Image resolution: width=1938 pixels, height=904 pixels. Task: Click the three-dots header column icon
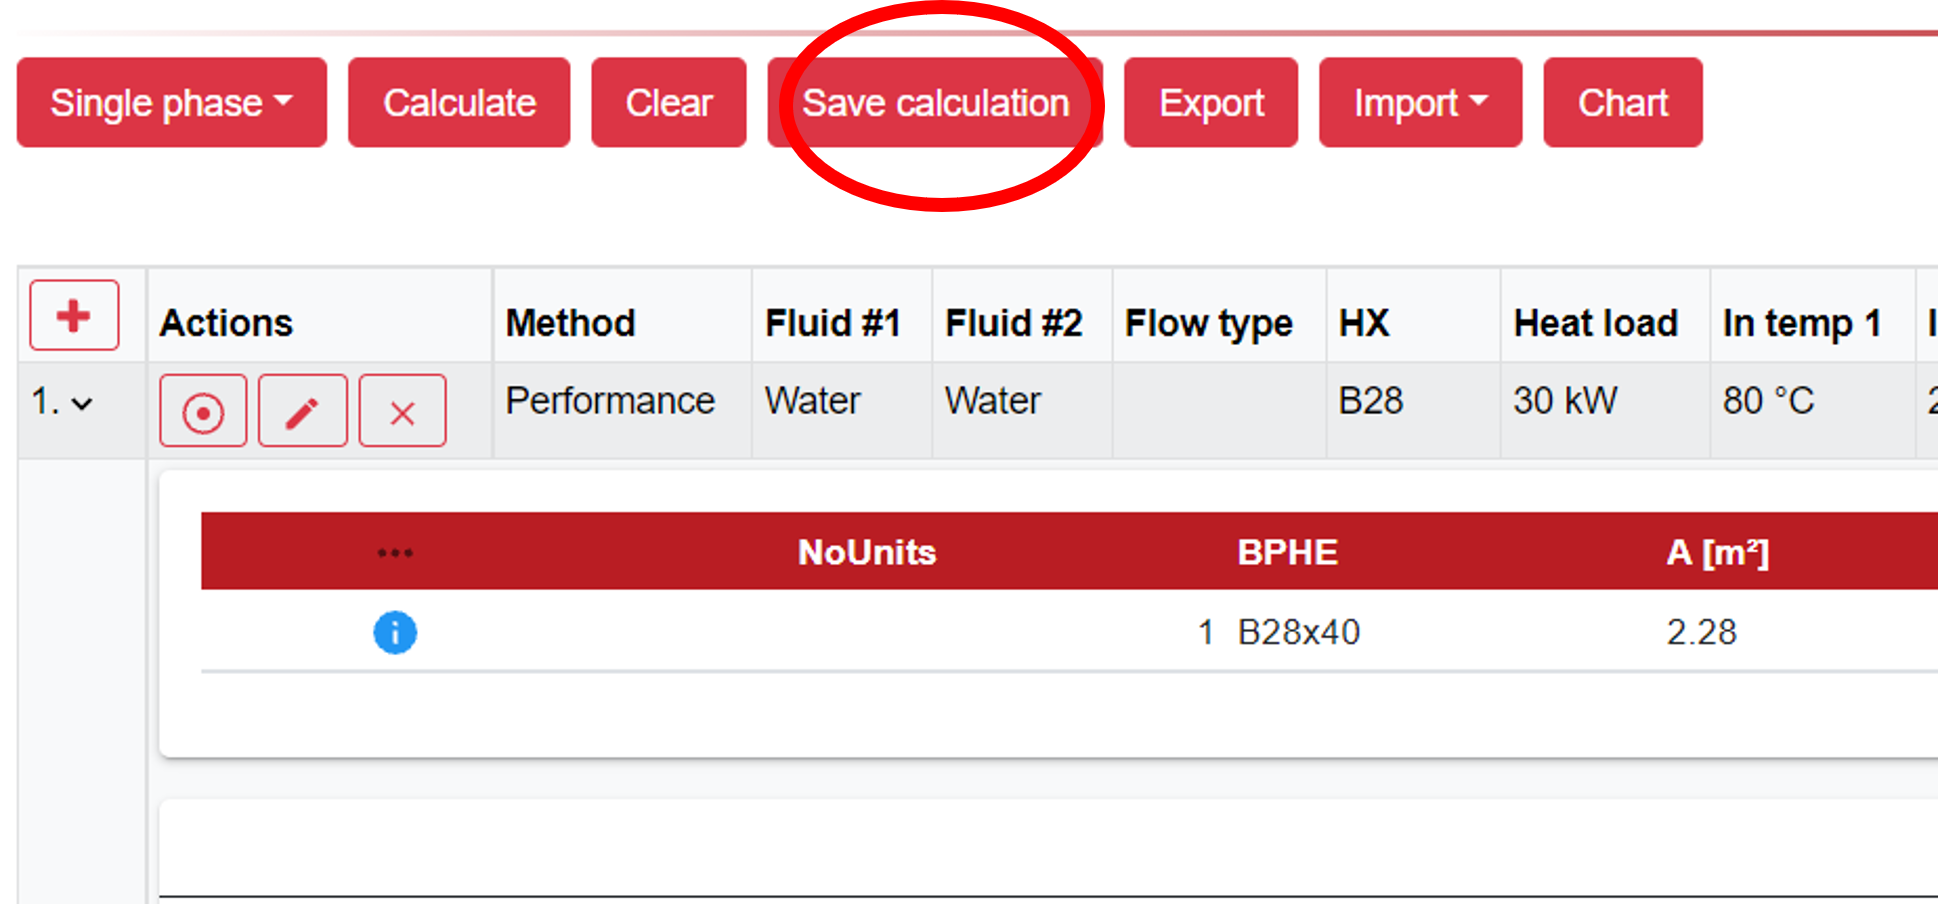tap(395, 552)
